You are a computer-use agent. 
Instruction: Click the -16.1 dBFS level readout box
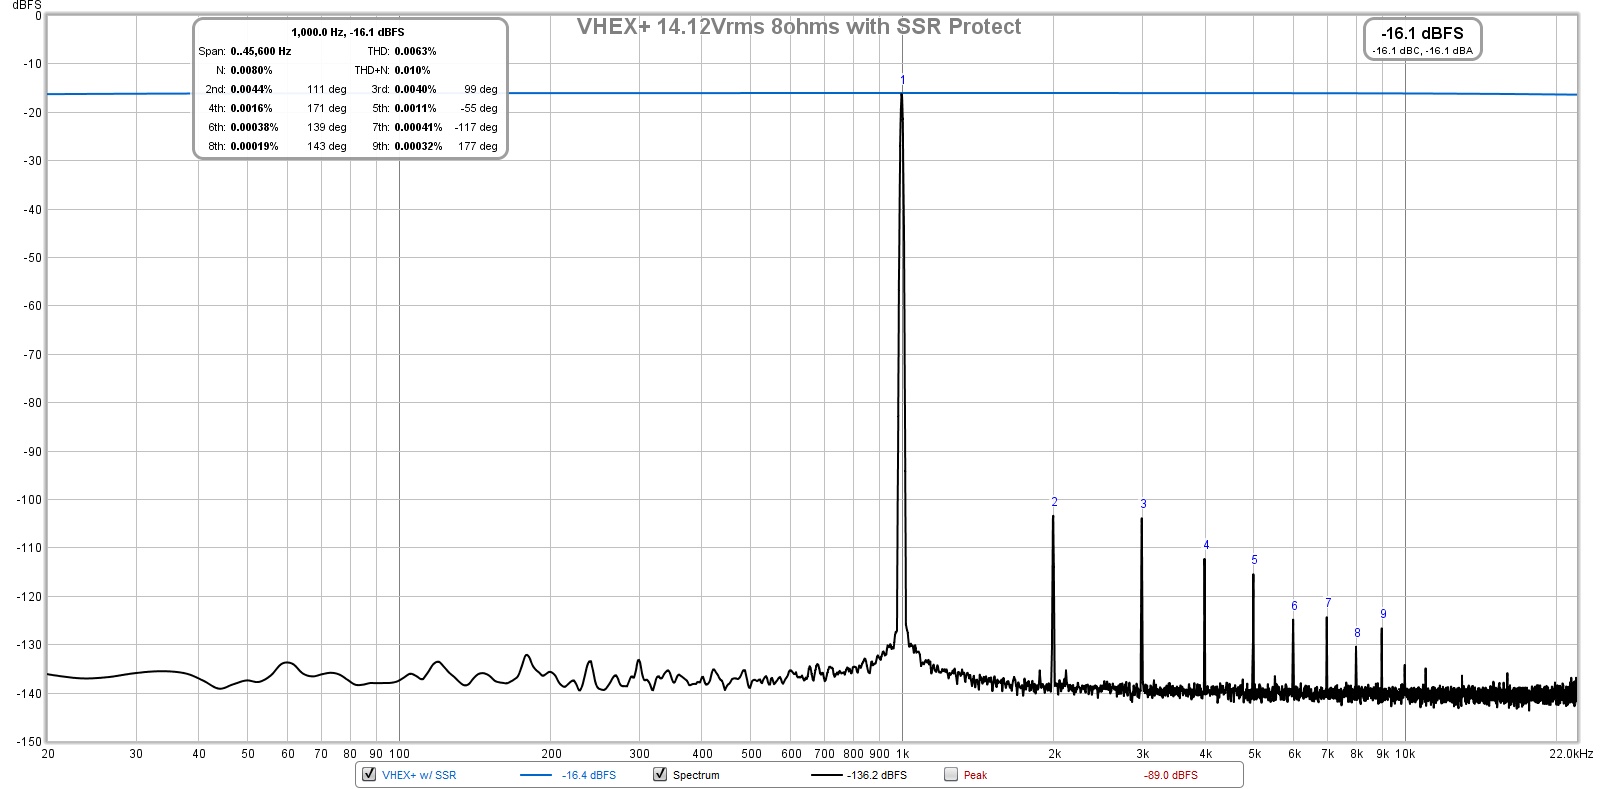1422,39
